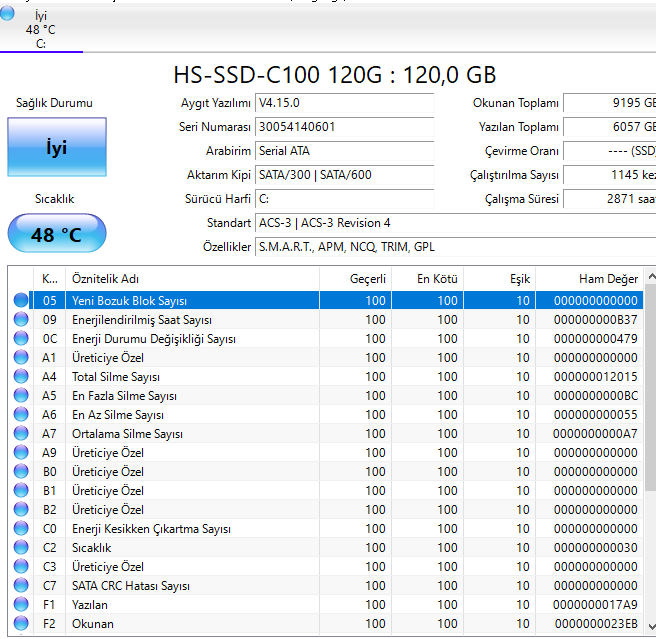The height and width of the screenshot is (639, 656).
Task: Click the 48 °C temperature button
Action: point(57,234)
